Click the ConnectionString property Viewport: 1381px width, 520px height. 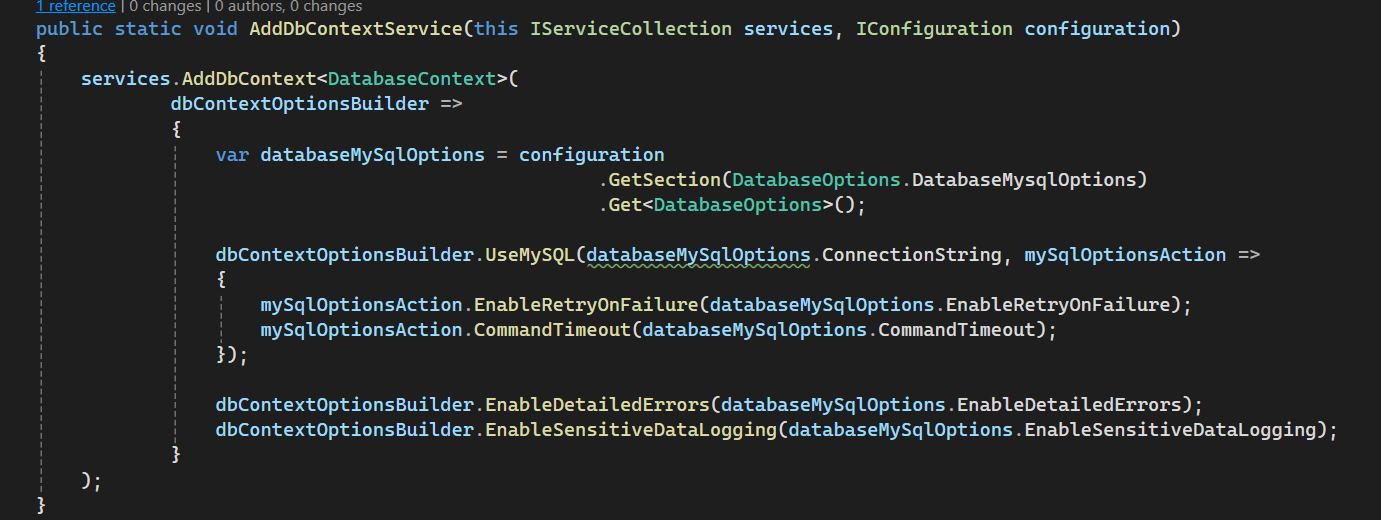(911, 255)
